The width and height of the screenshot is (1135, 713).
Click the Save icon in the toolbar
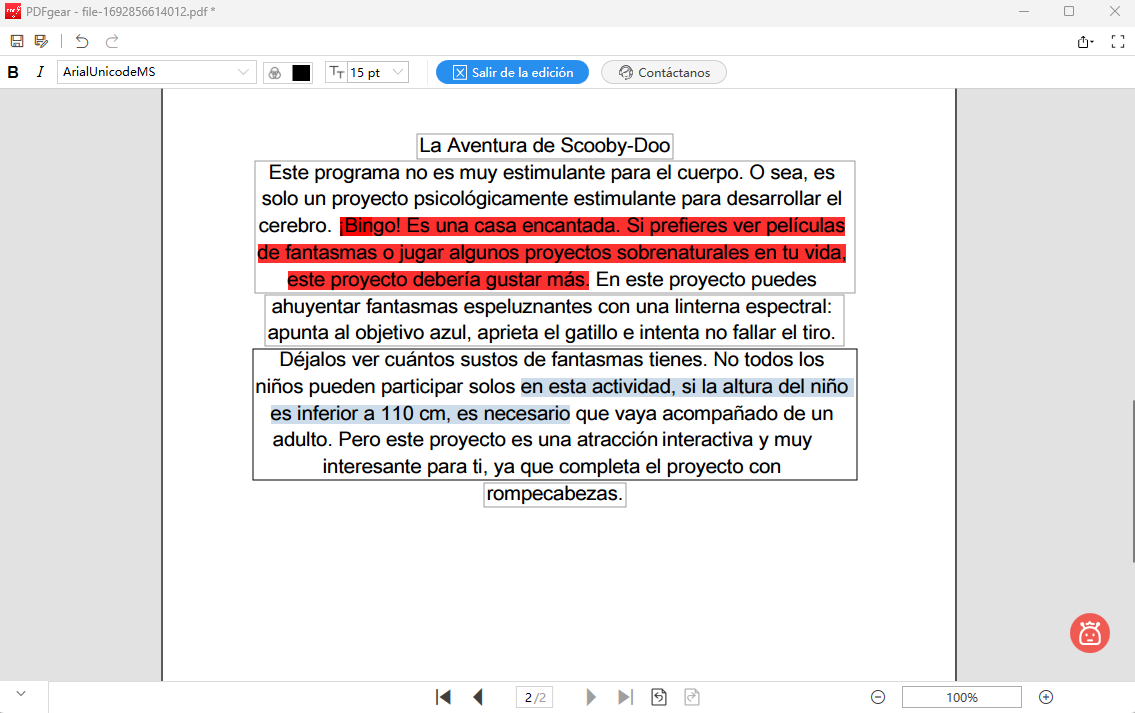[x=17, y=40]
